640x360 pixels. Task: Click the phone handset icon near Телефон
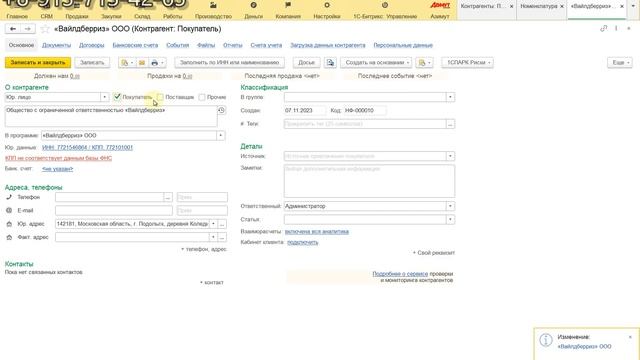9,197
